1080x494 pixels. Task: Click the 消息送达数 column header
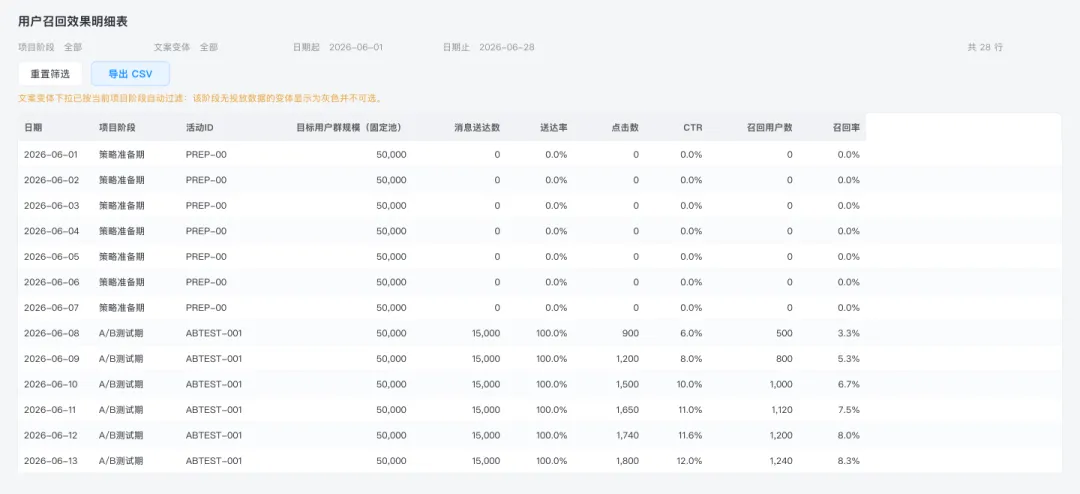(x=477, y=127)
